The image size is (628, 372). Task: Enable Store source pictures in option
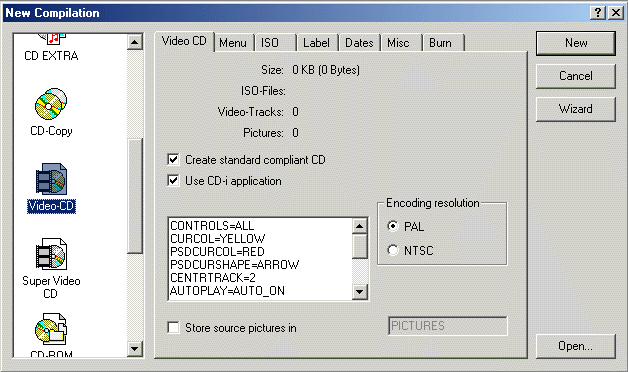[173, 328]
